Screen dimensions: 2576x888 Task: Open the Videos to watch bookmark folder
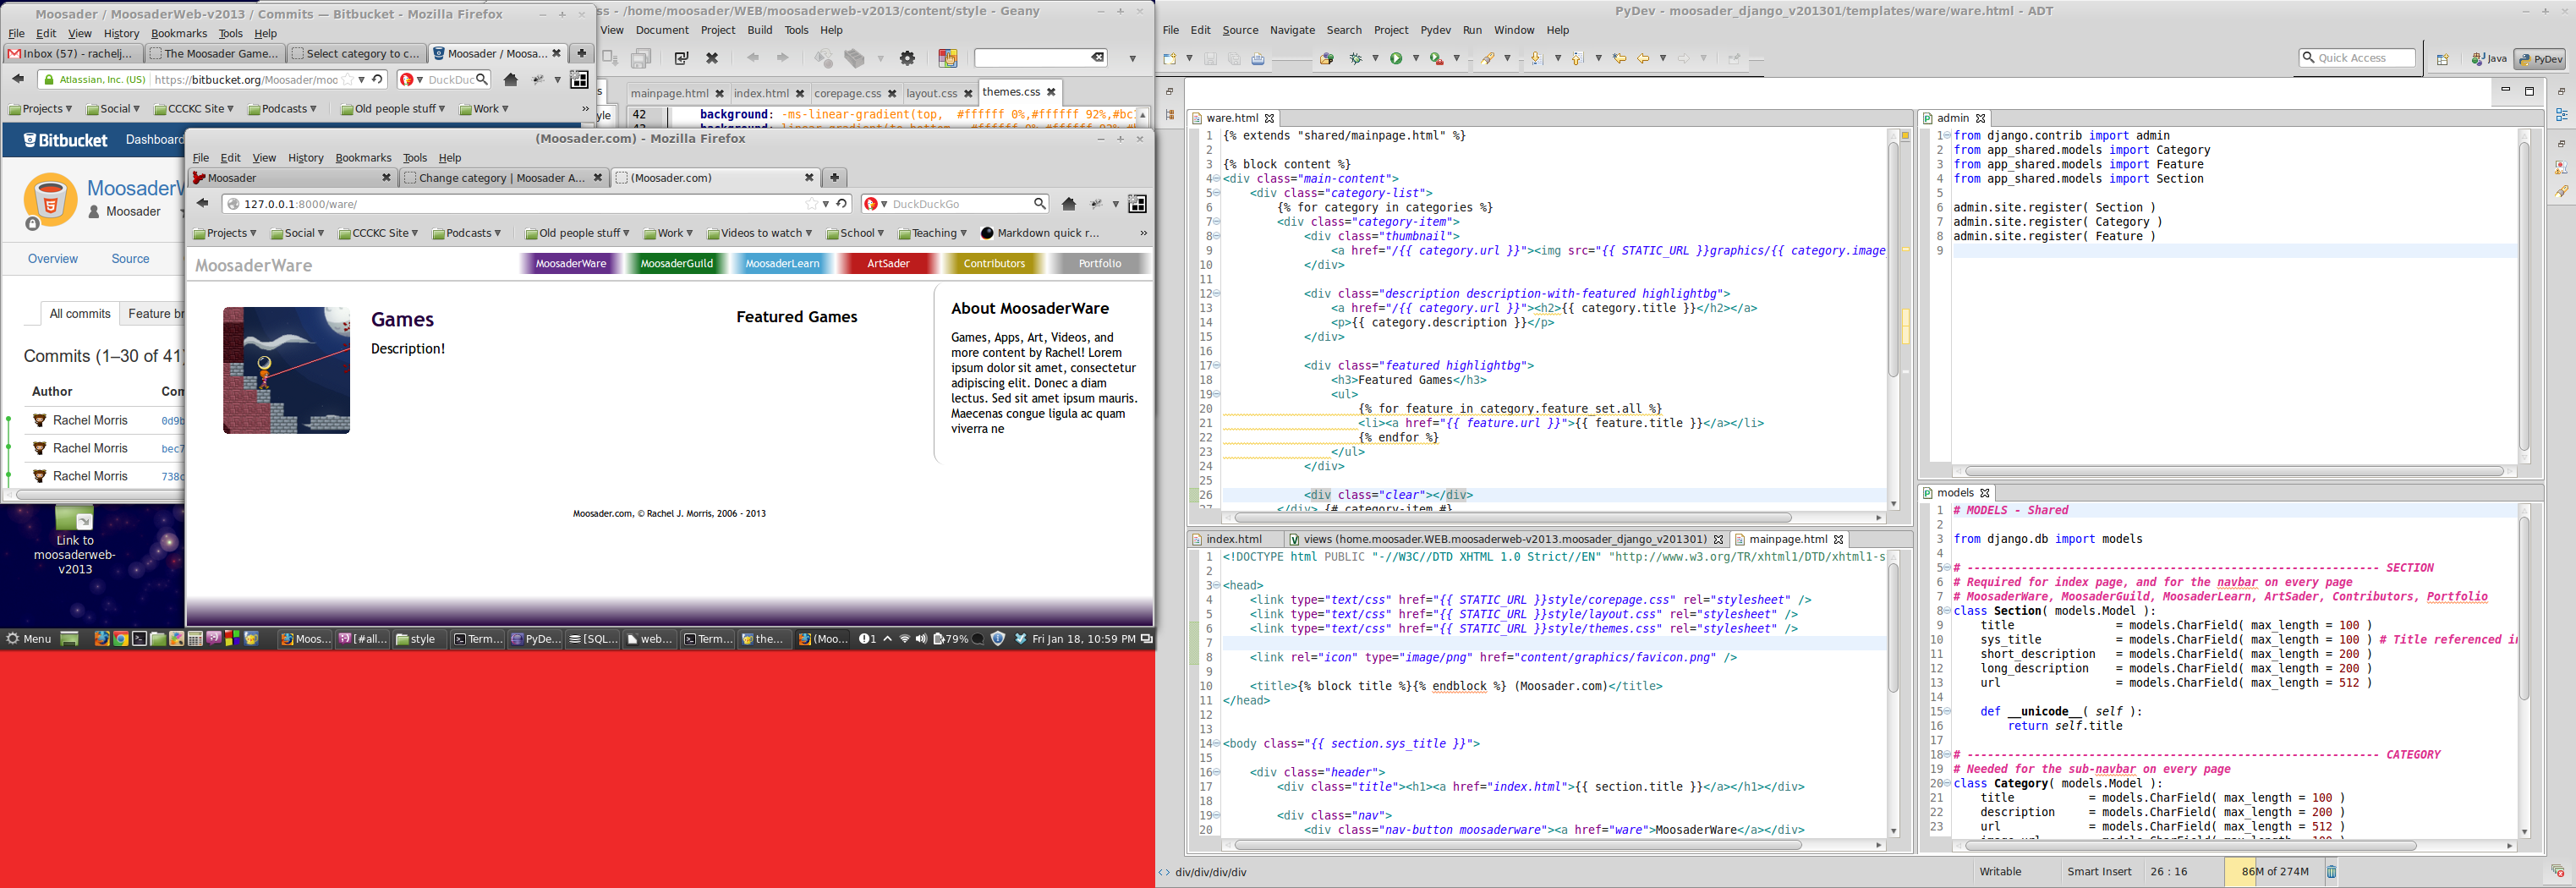click(760, 233)
